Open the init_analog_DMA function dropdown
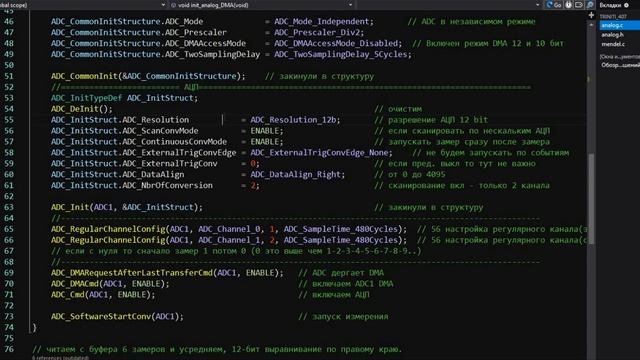The height and width of the screenshot is (360, 640). point(261,5)
